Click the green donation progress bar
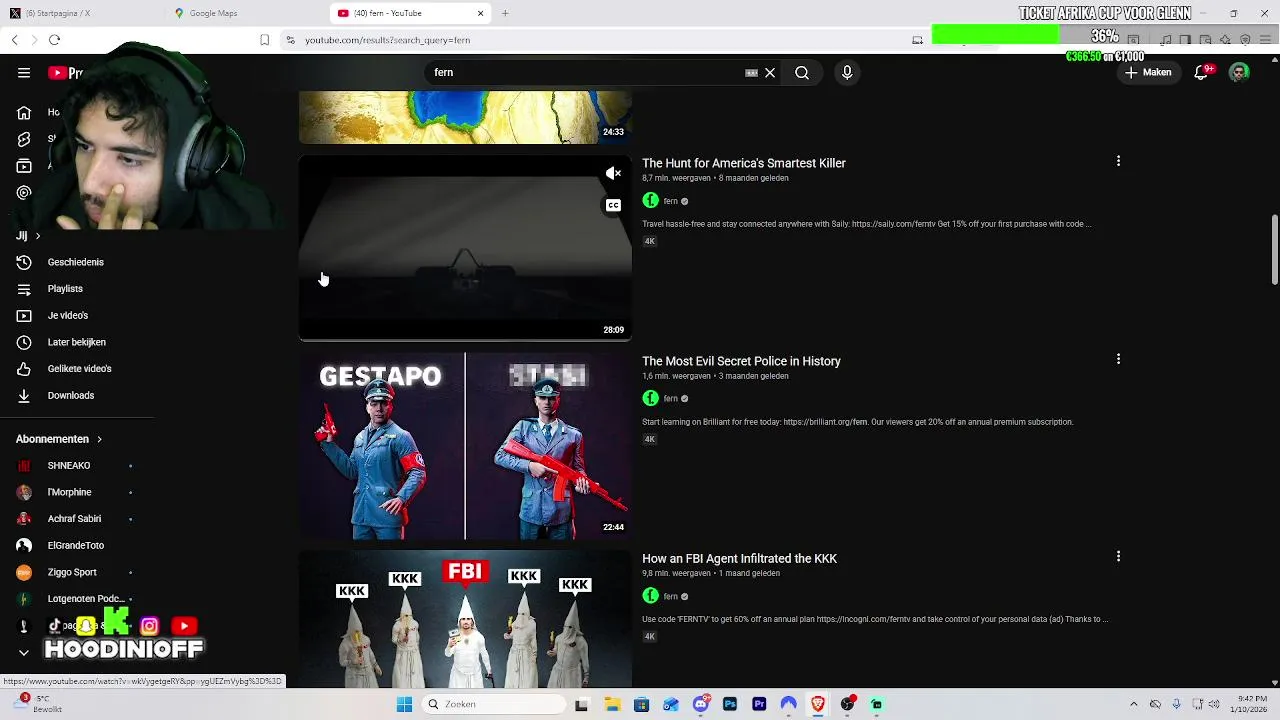This screenshot has width=1280, height=720. point(995,35)
